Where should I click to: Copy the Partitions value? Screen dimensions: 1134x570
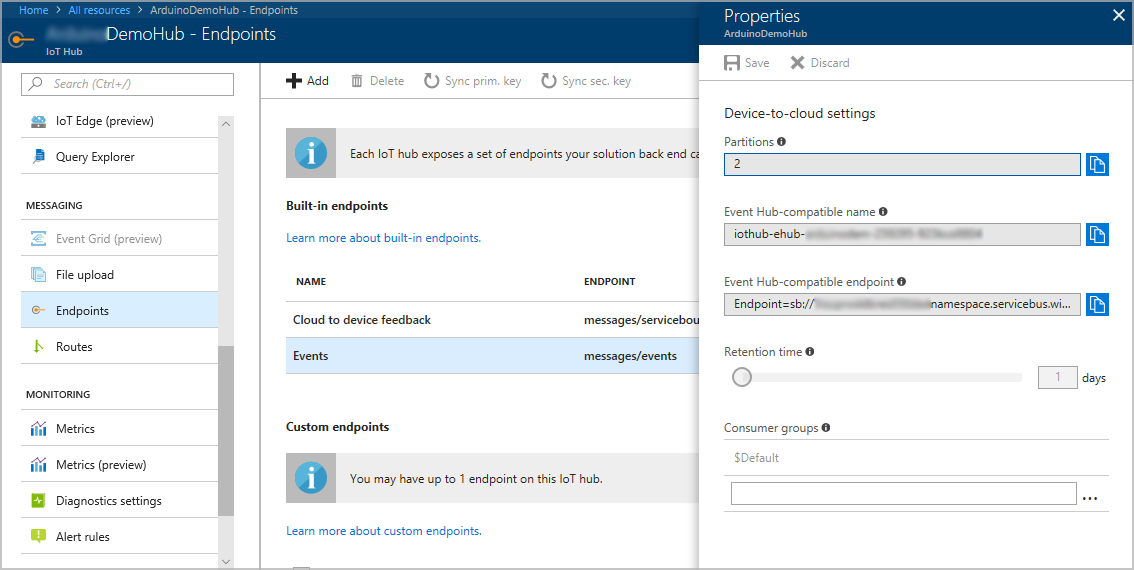click(1097, 165)
